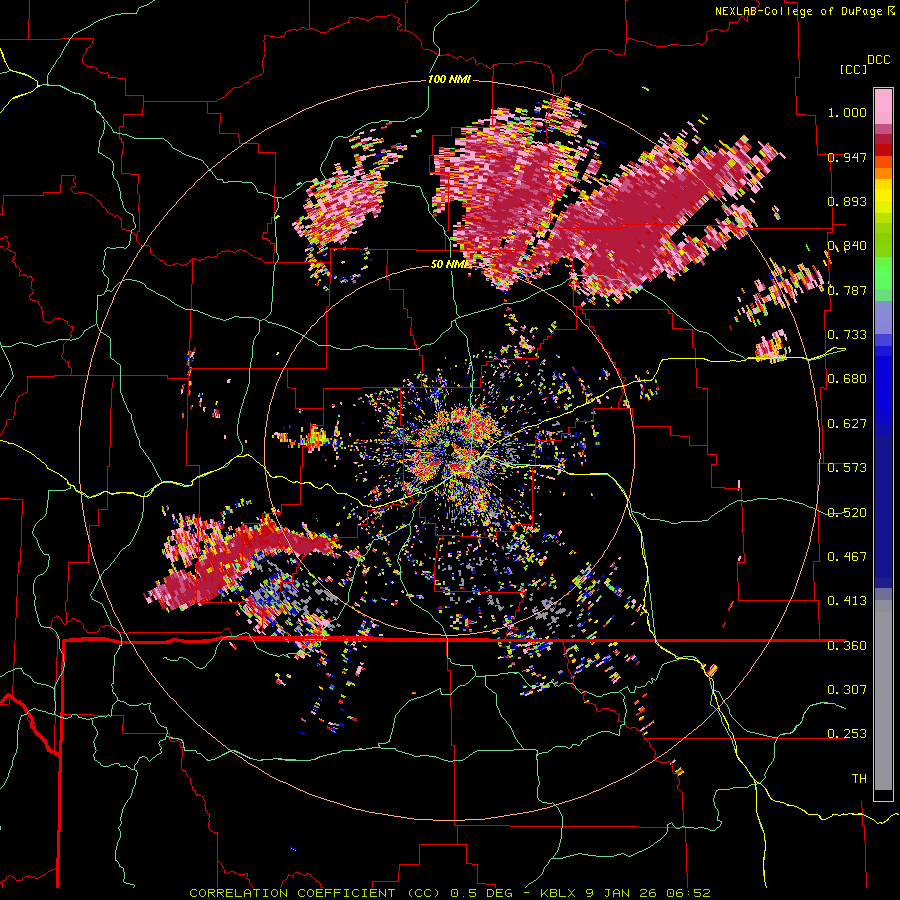The image size is (900, 900).
Task: Click the [CC] units label
Action: tap(854, 69)
